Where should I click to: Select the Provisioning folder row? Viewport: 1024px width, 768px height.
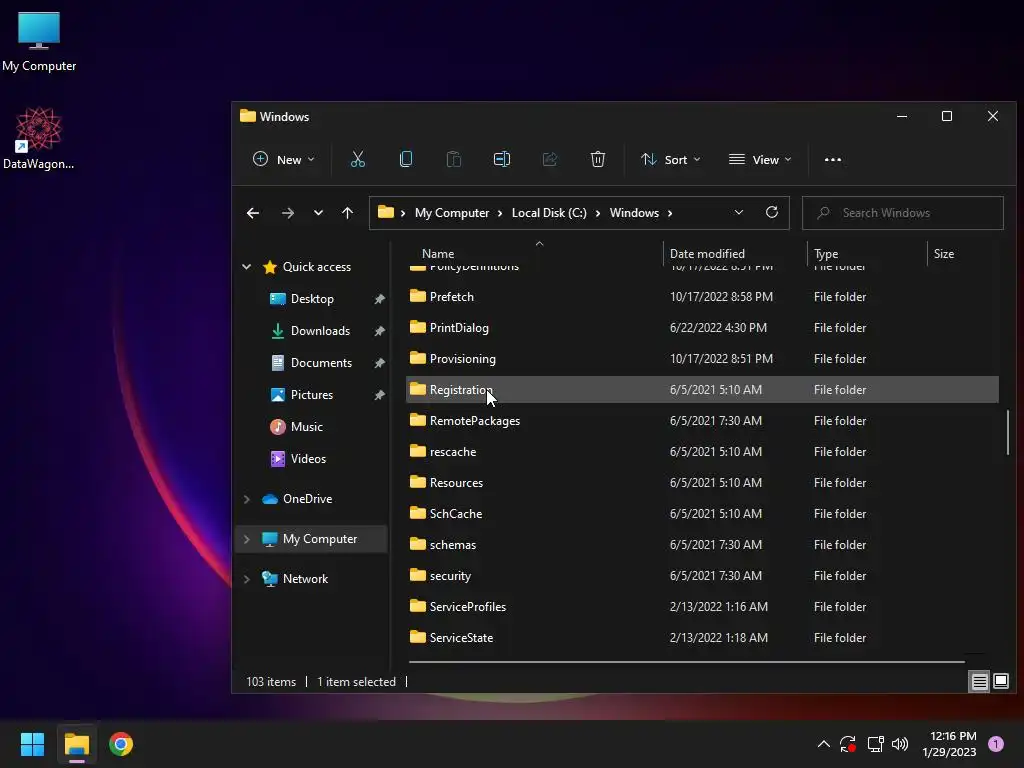702,359
